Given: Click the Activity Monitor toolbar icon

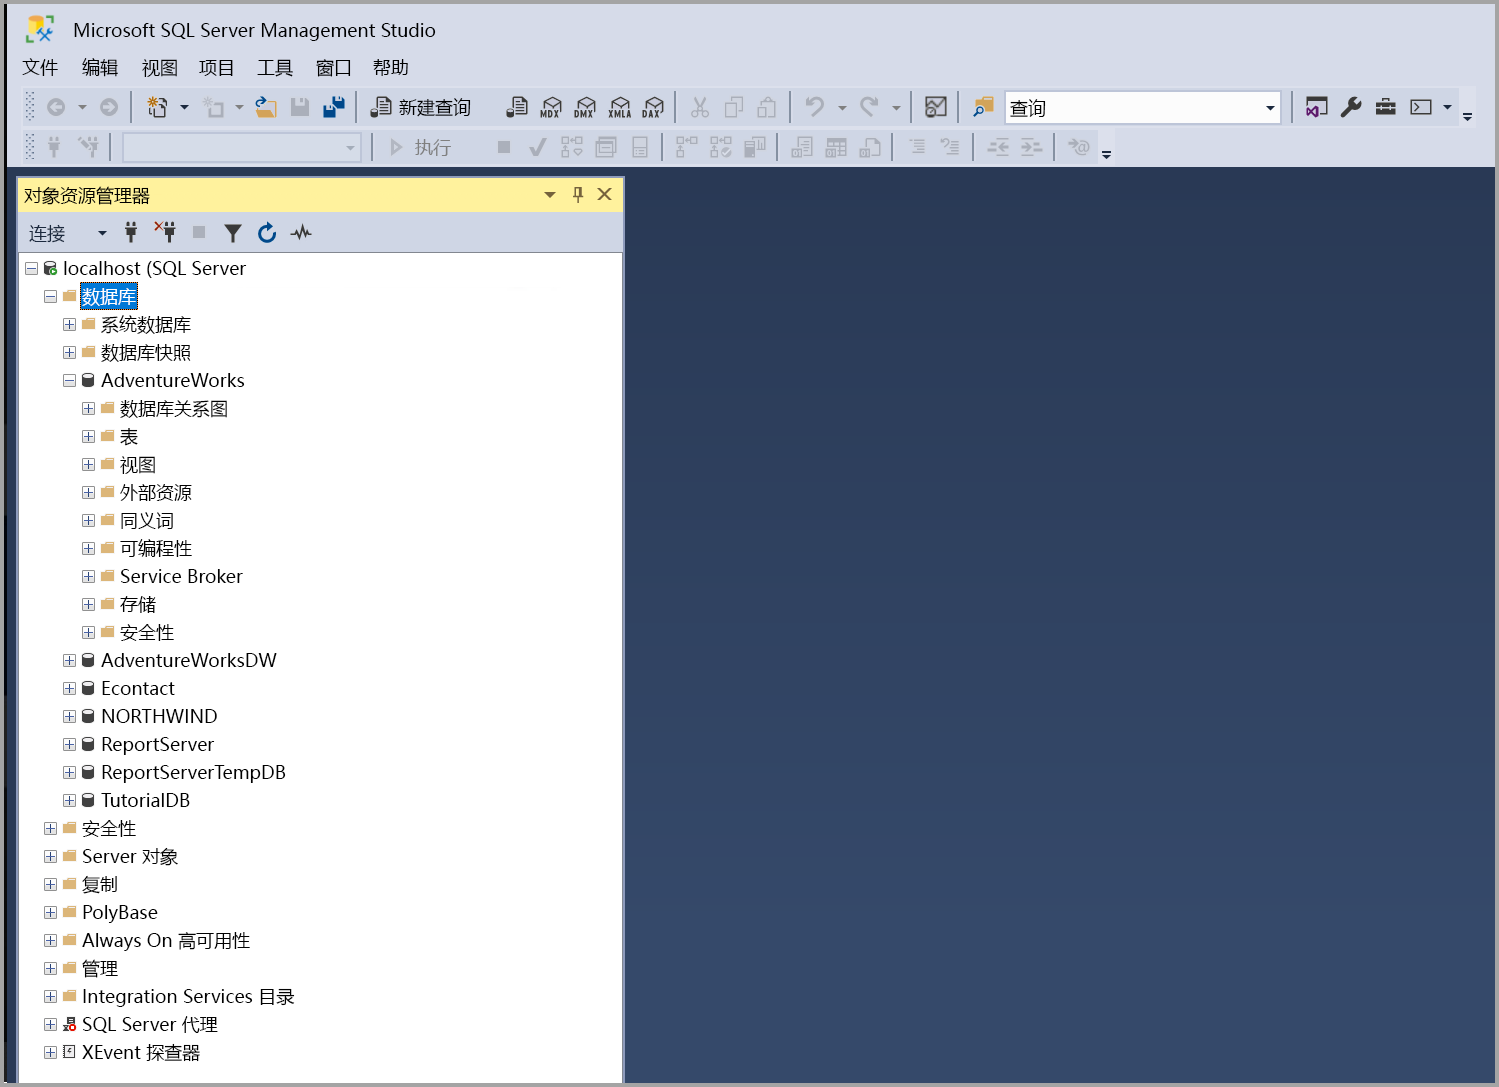Looking at the screenshot, I should click(936, 107).
